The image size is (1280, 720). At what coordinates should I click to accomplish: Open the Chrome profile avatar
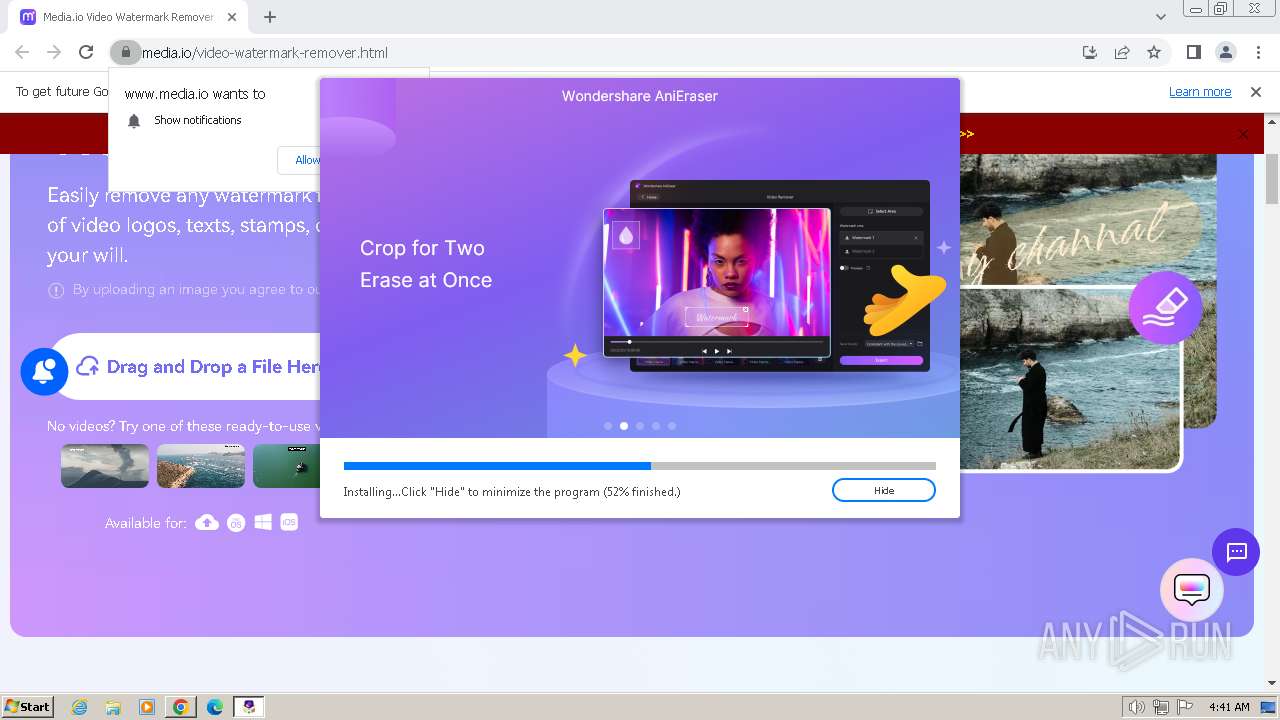[x=1226, y=53]
